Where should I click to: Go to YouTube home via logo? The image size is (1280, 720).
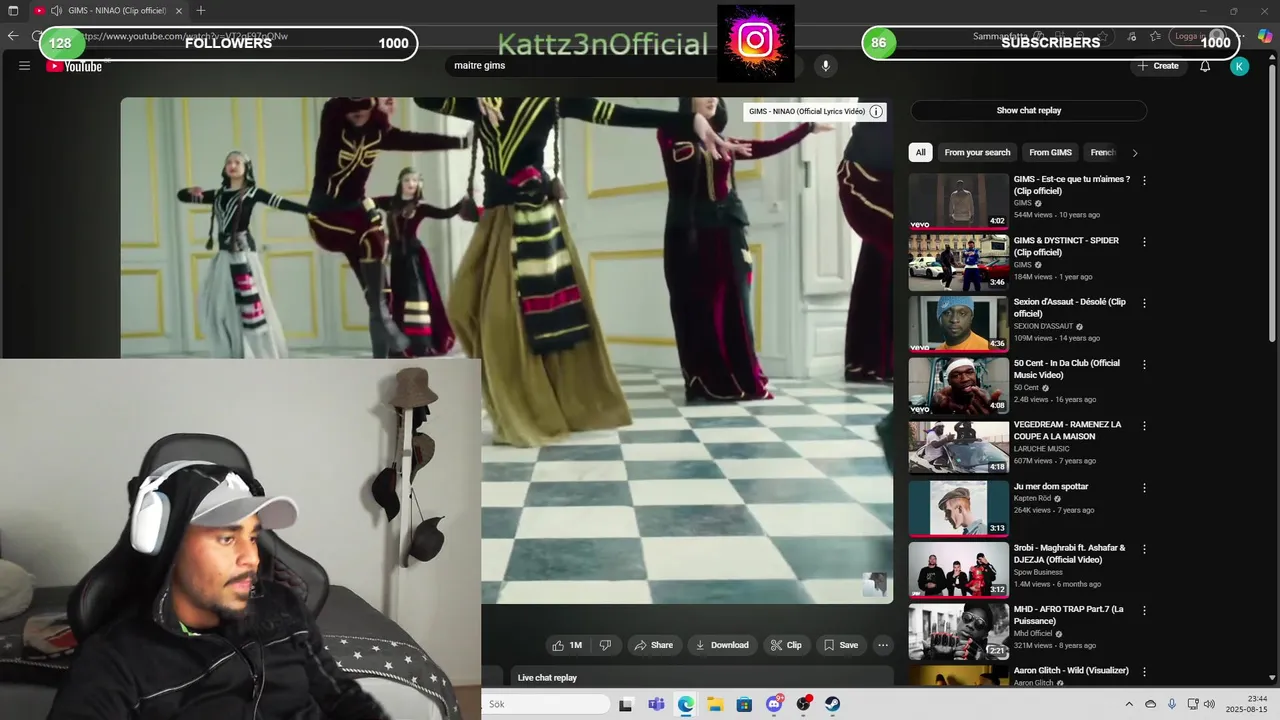click(x=74, y=66)
